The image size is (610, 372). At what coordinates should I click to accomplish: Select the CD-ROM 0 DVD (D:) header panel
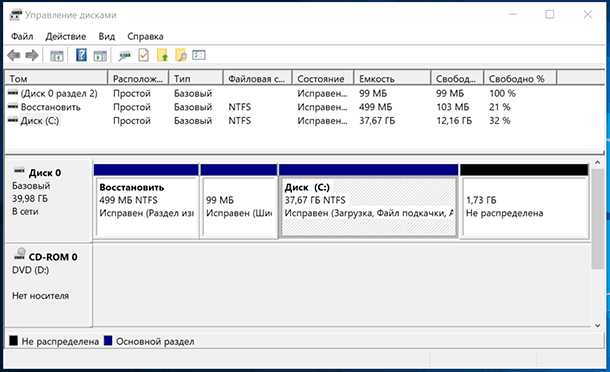point(49,285)
